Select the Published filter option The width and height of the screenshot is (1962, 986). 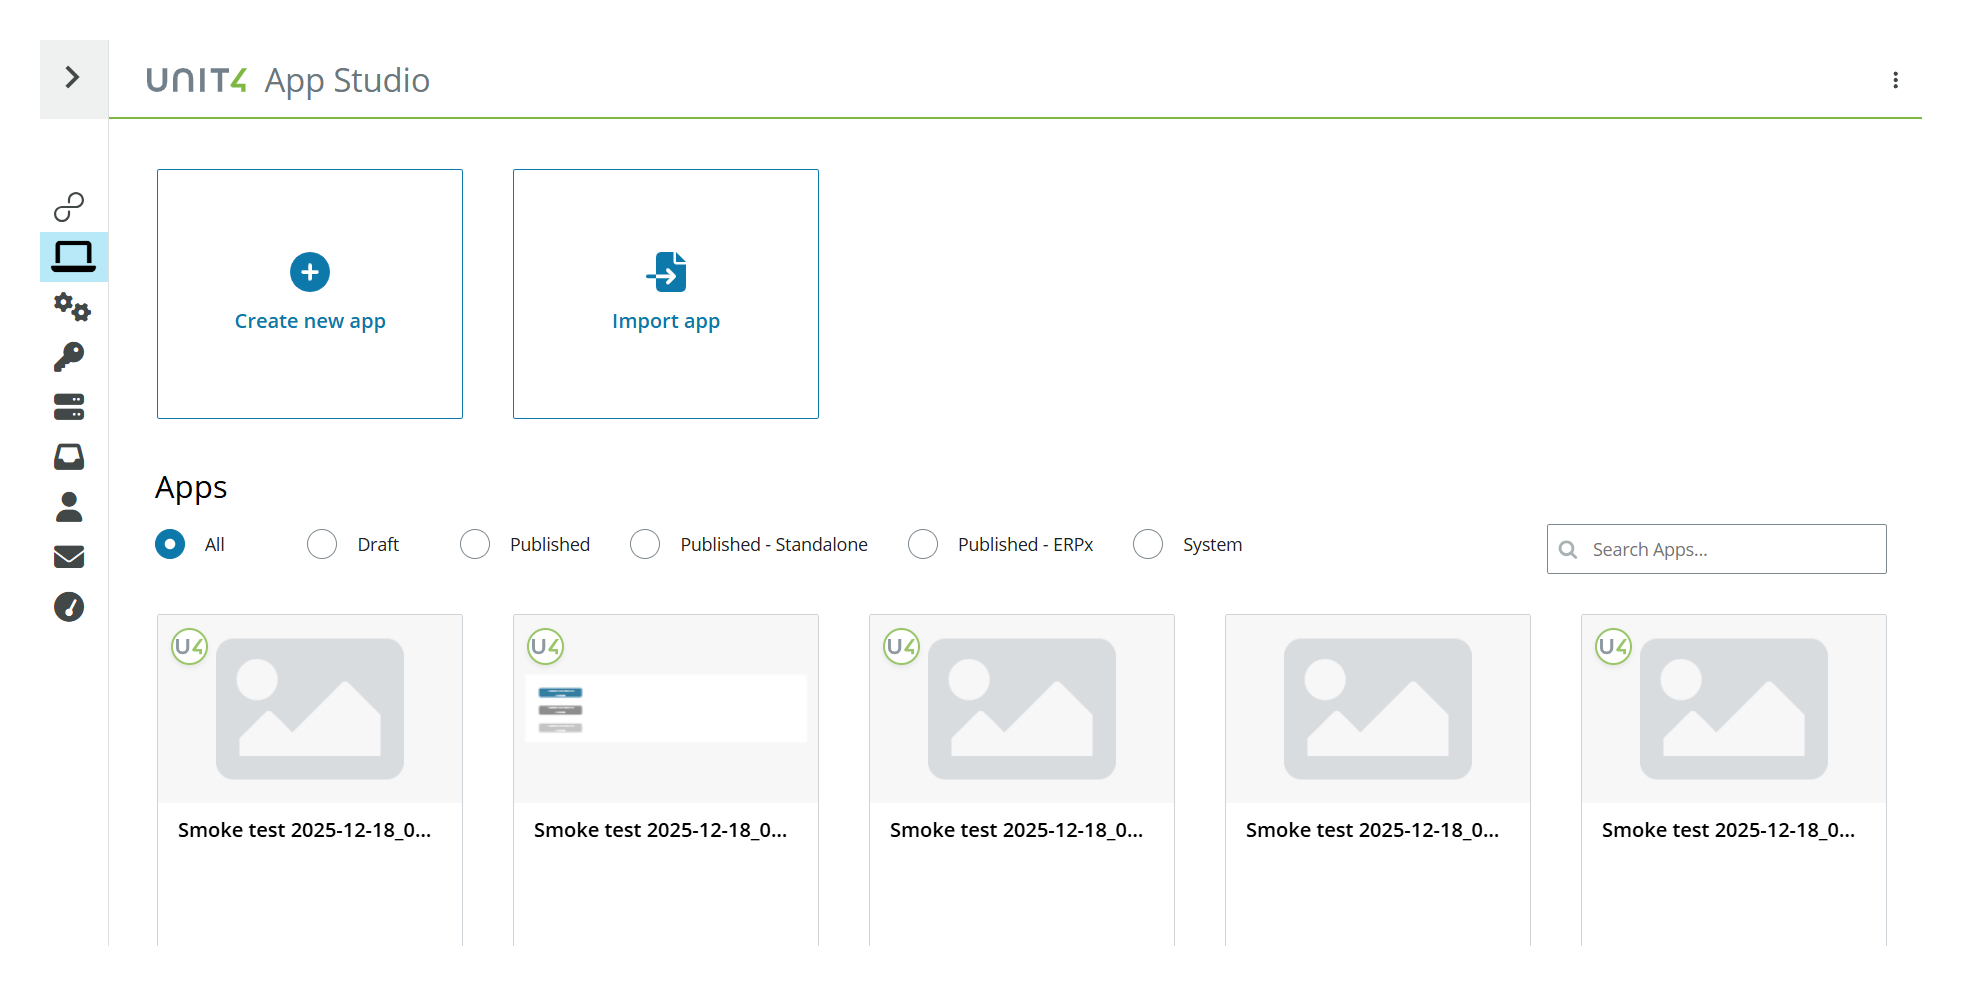tap(474, 544)
